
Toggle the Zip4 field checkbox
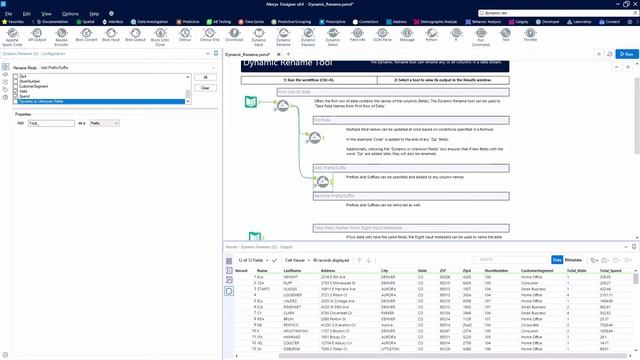[16, 76]
